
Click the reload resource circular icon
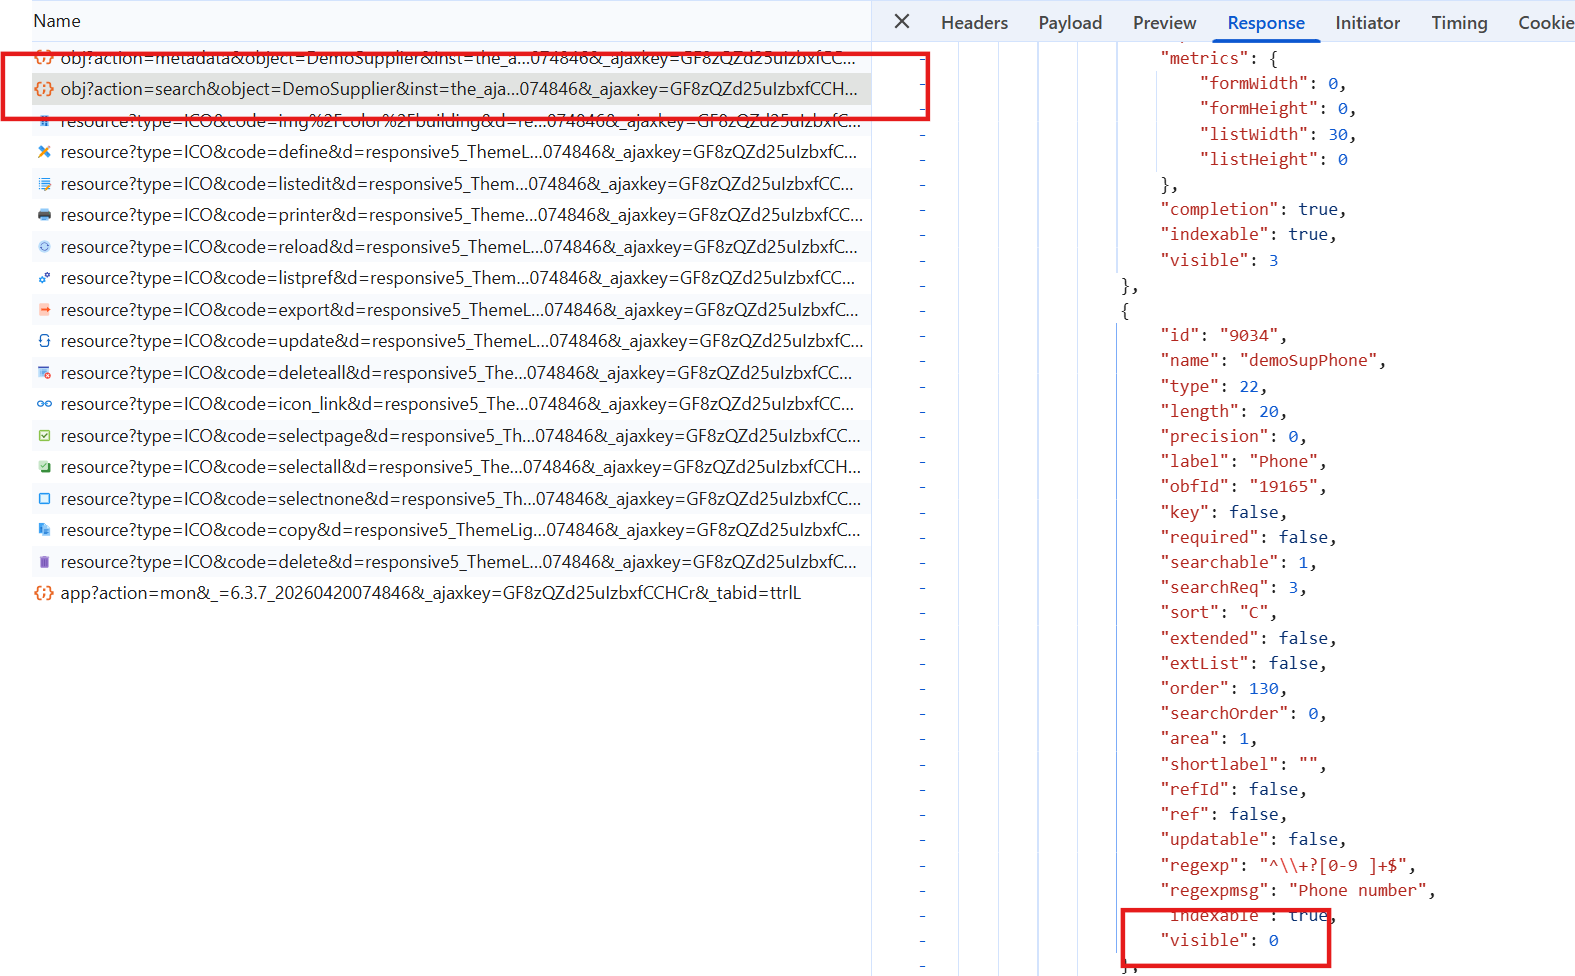pos(44,247)
